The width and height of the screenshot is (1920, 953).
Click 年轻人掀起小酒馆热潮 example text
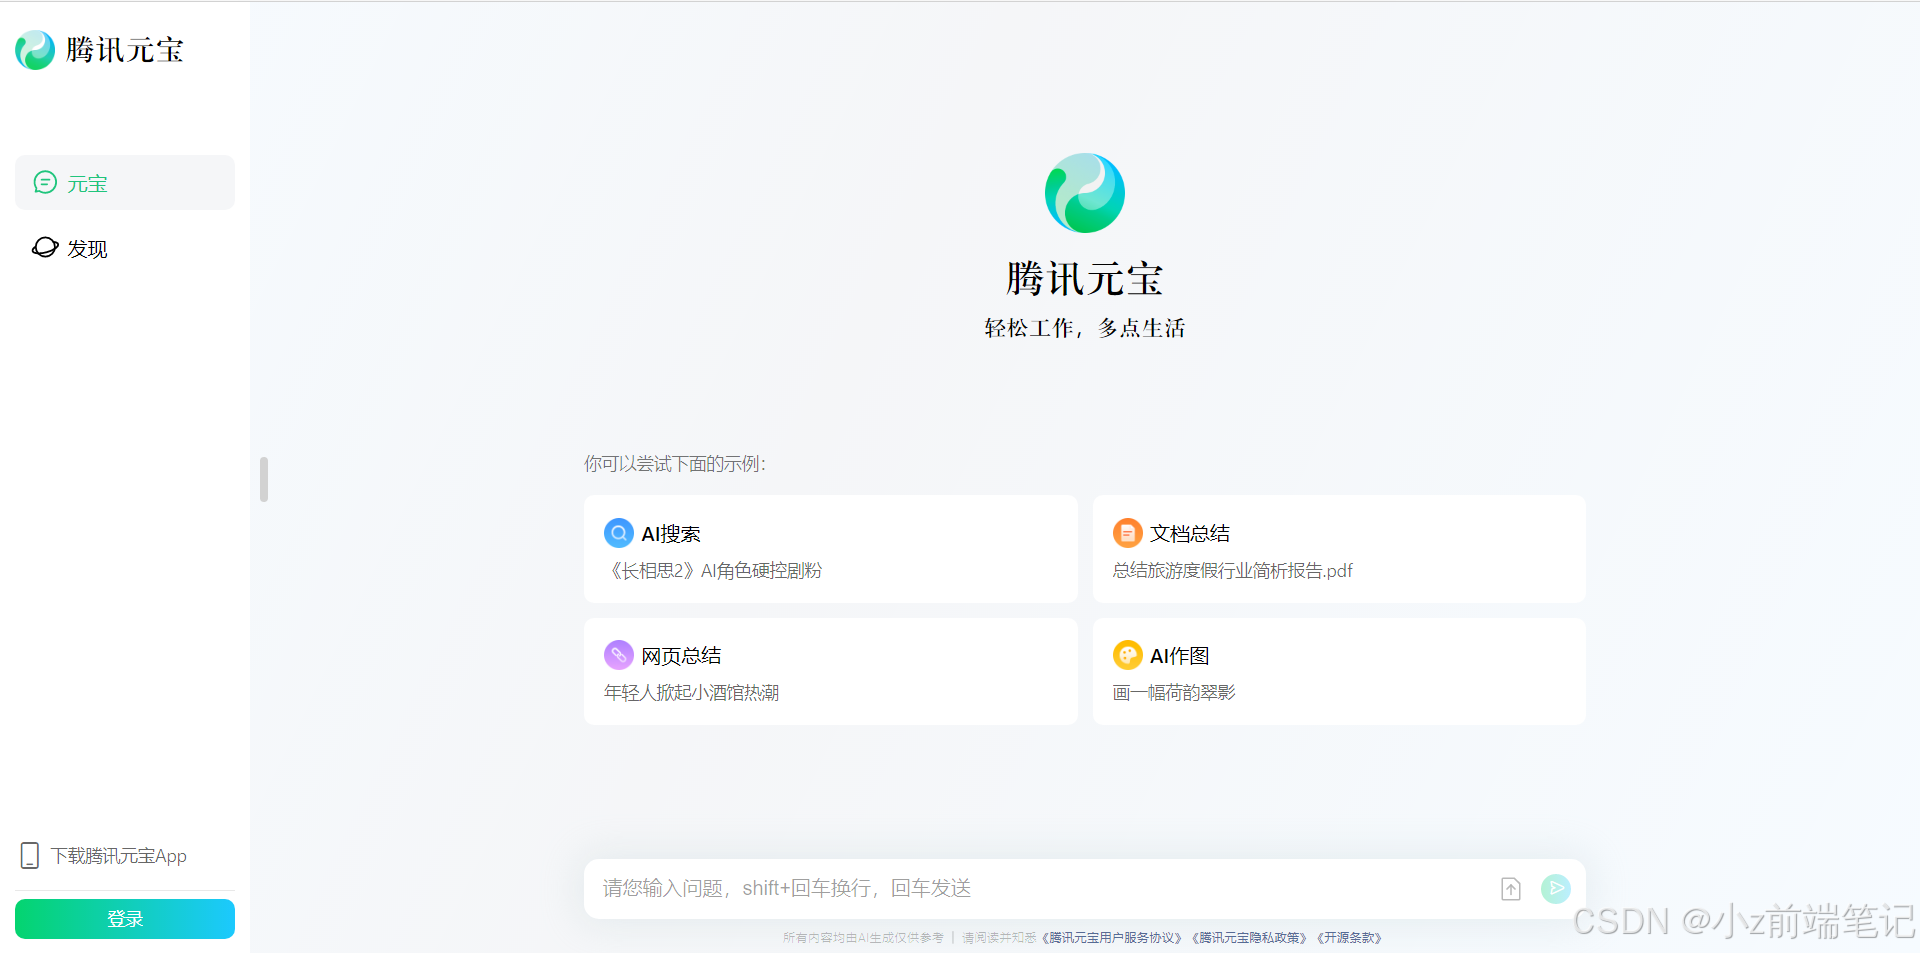[692, 693]
